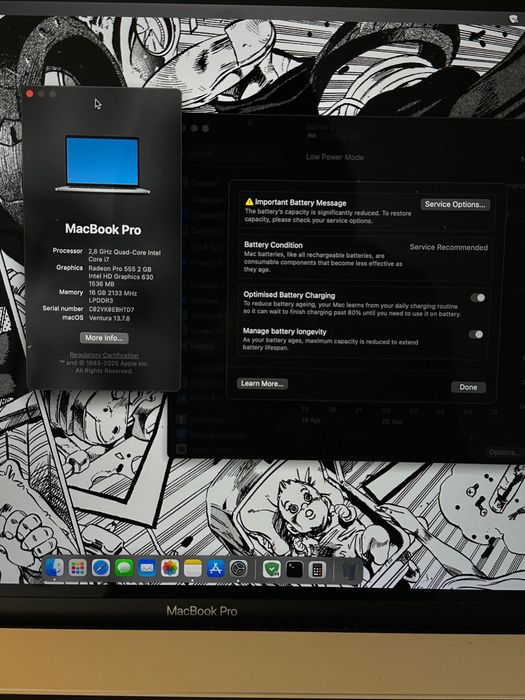Screen dimensions: 525x700
Task: Click the 'Important Battery Message' heading
Action: tap(300, 202)
